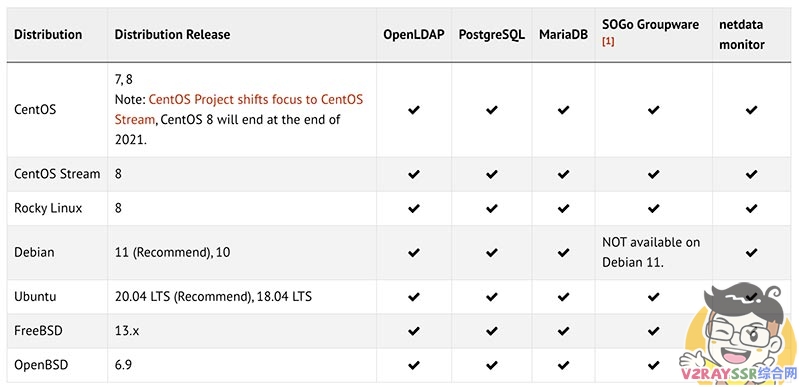Viewport: 800px width, 388px height.
Task: Click the CentOS Stream MariaDB checkmark
Action: [x=563, y=174]
